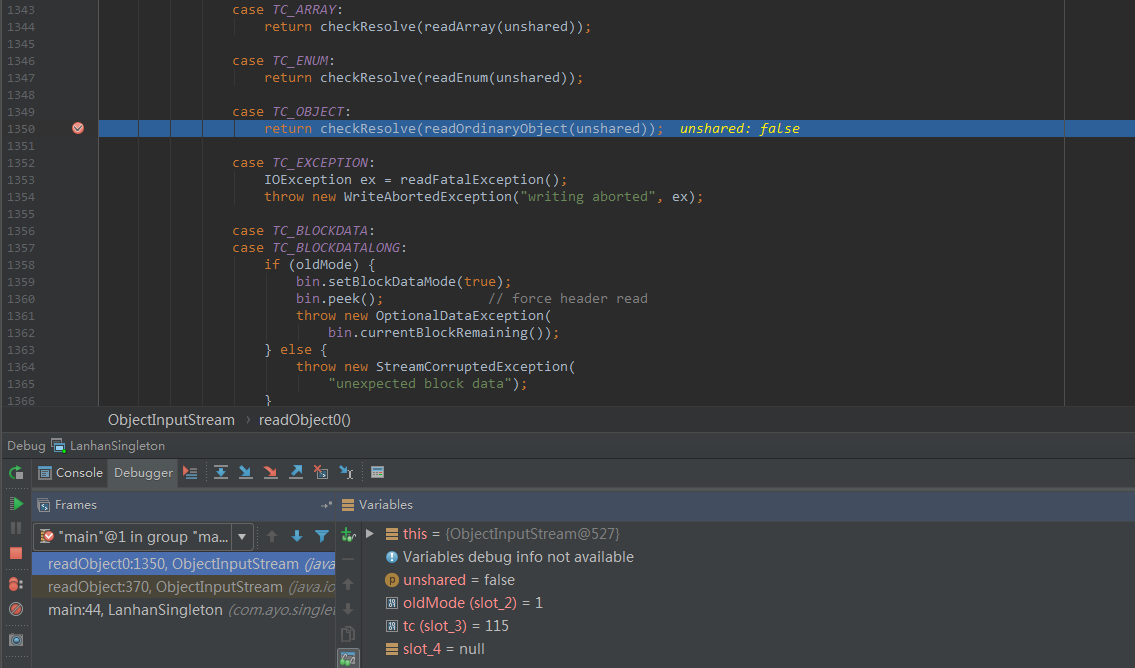Open View Breakpoints dialog icon

click(x=16, y=583)
